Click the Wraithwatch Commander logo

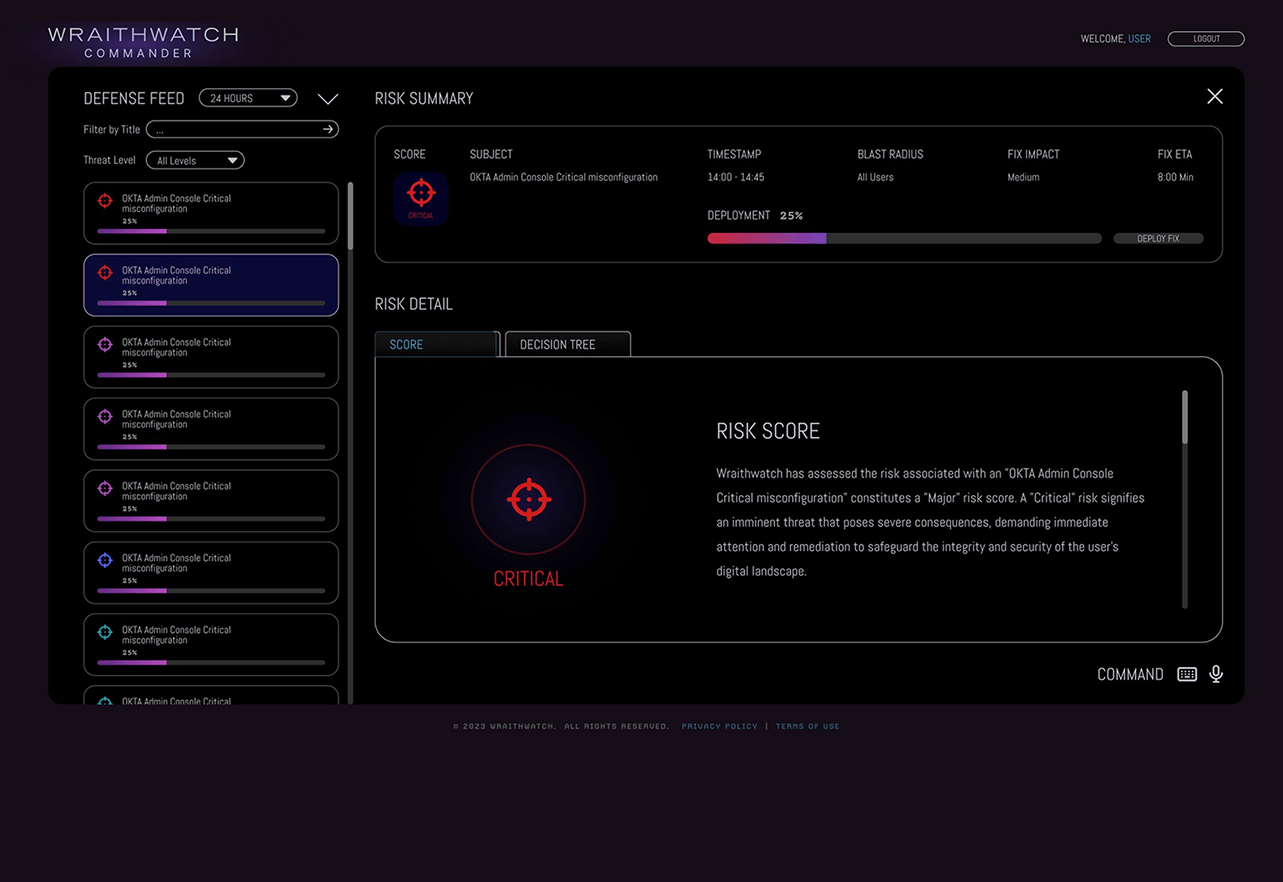tap(143, 42)
